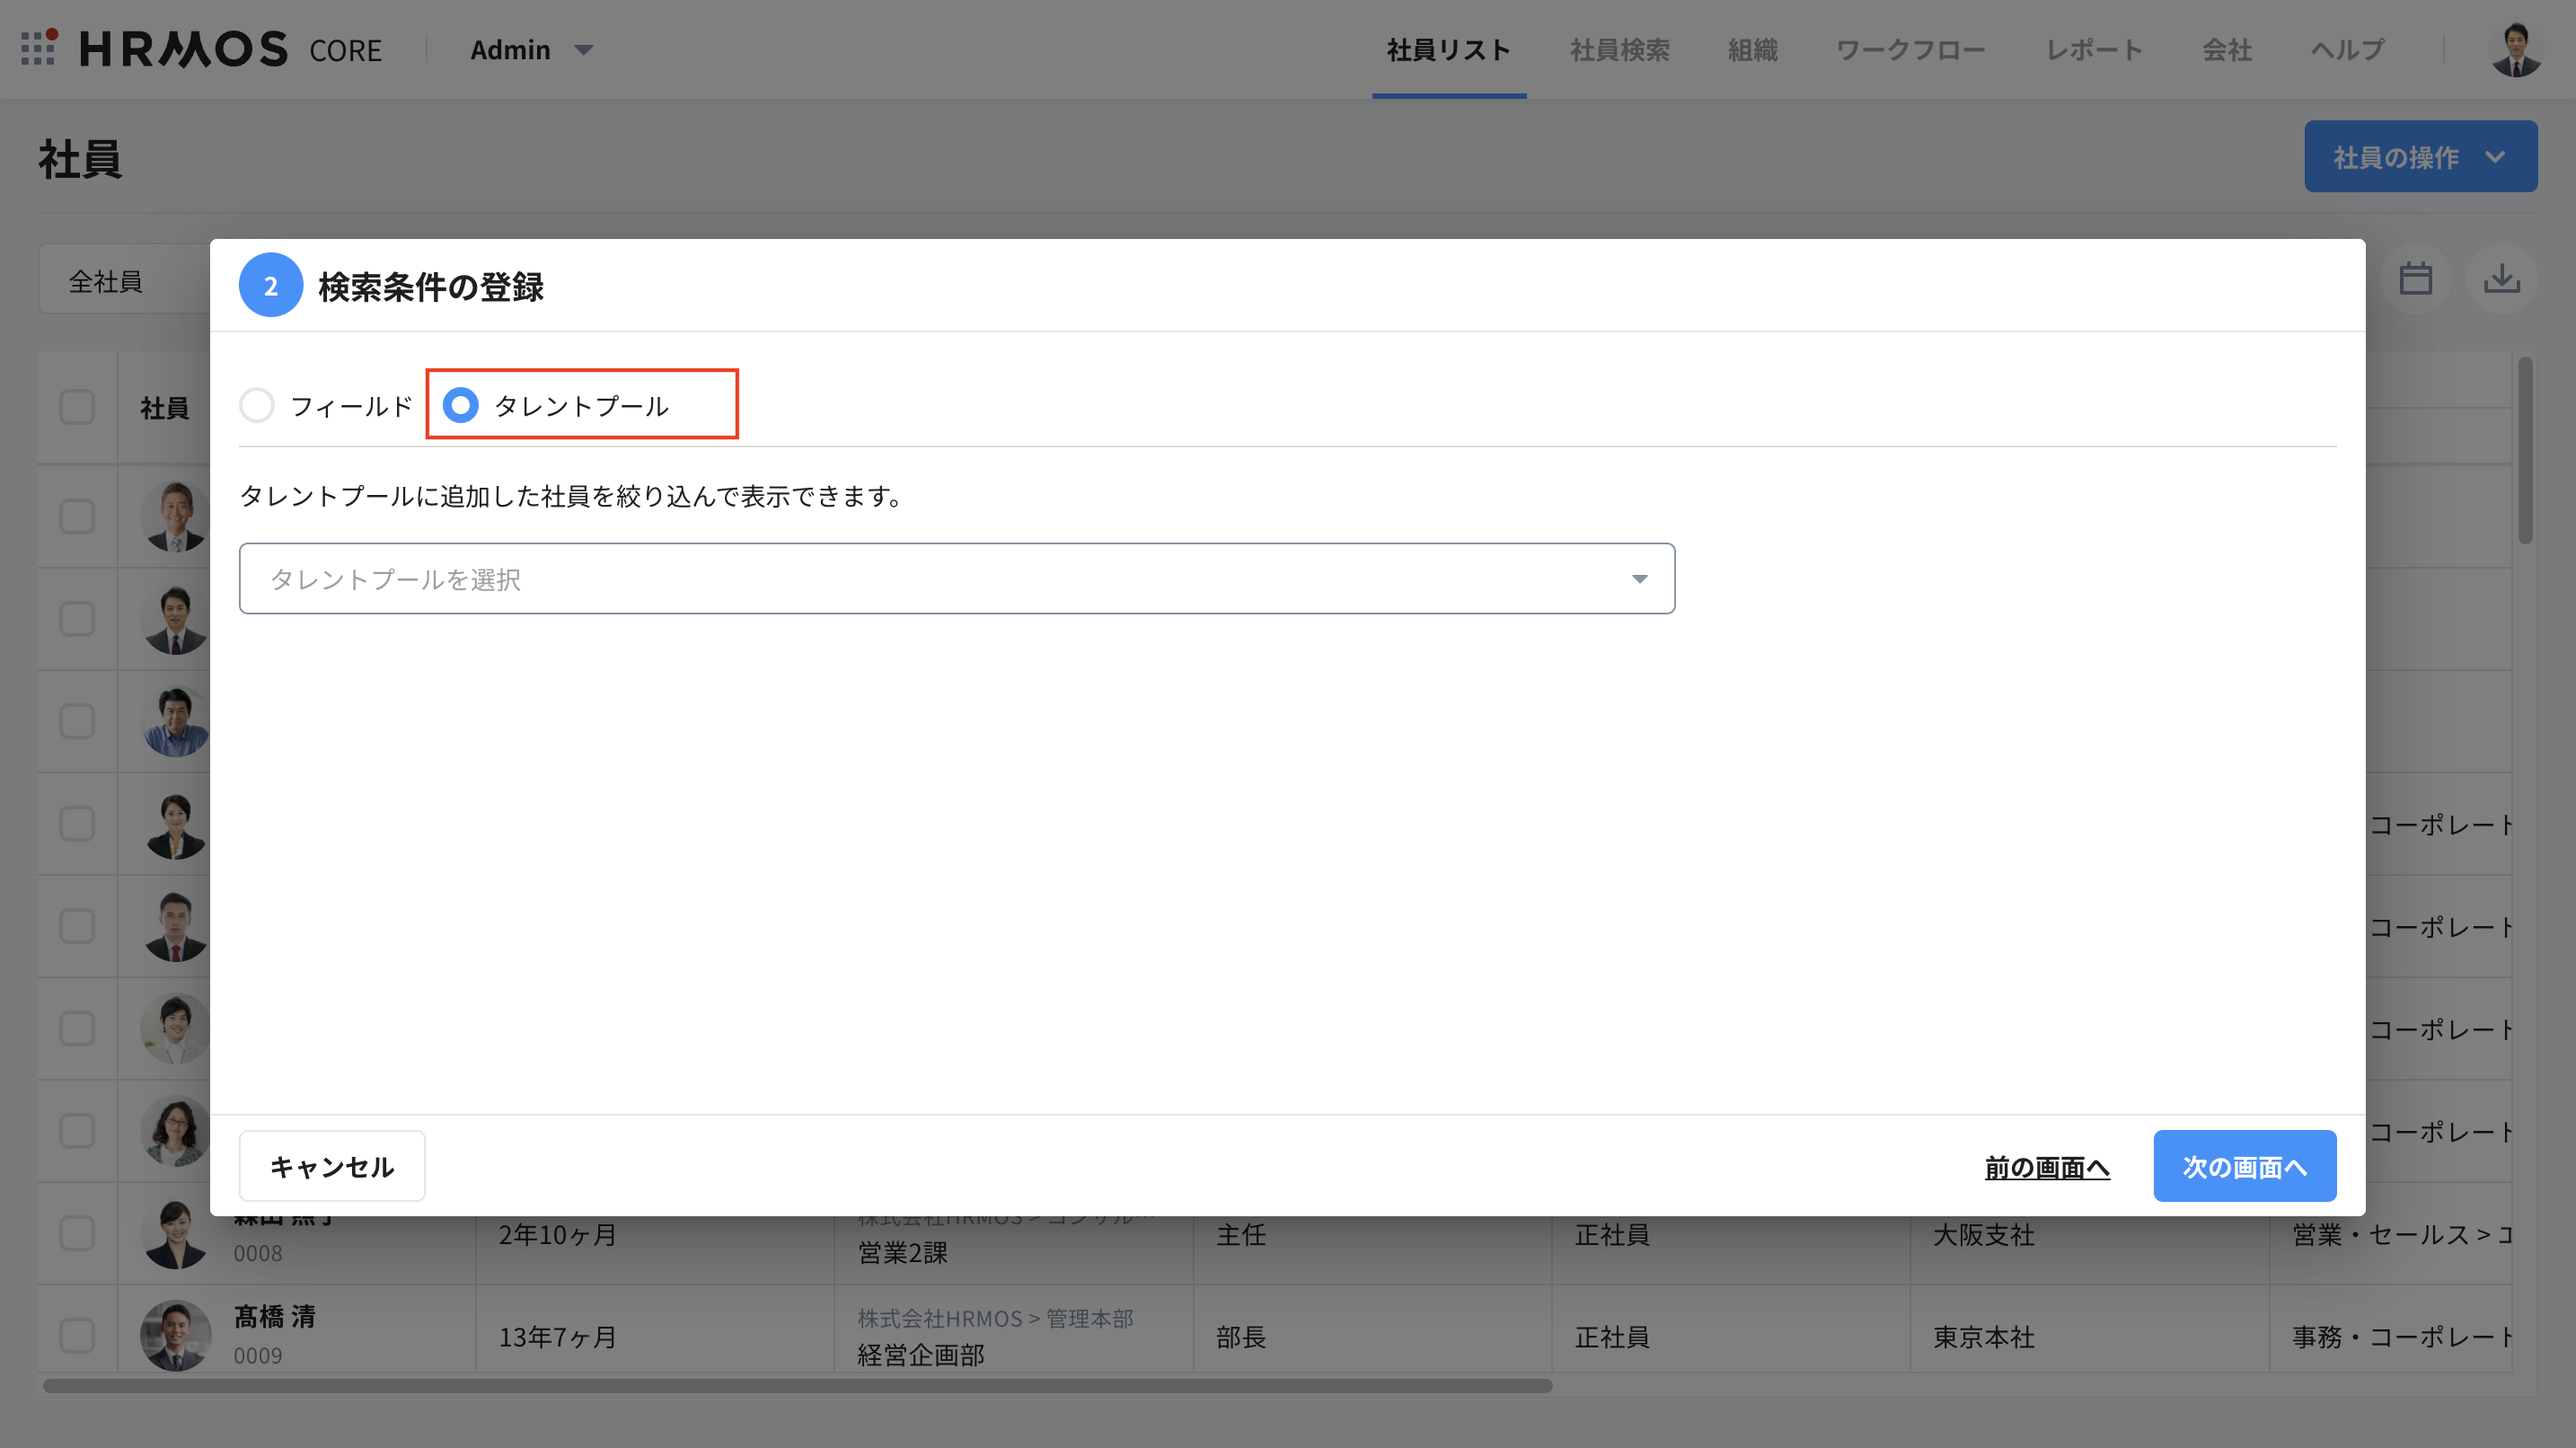Check the box for 髙橋 清 row
The width and height of the screenshot is (2576, 1448).
(77, 1335)
